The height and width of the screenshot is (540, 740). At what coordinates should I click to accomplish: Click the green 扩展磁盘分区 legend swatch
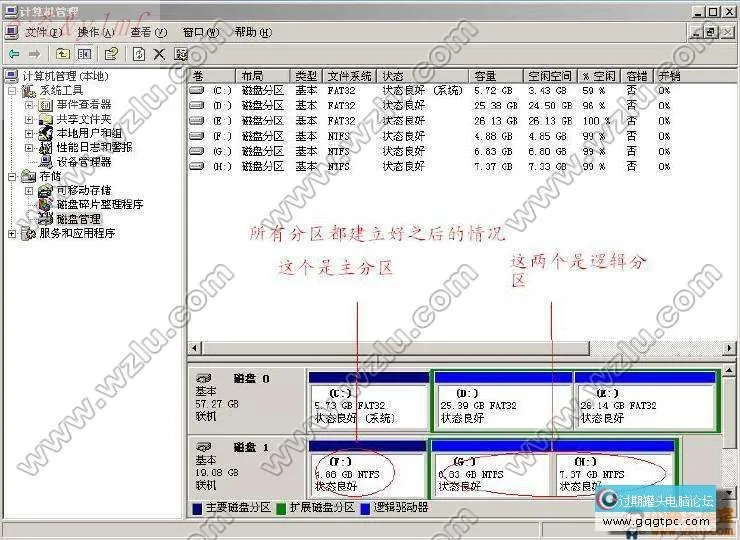pos(281,509)
